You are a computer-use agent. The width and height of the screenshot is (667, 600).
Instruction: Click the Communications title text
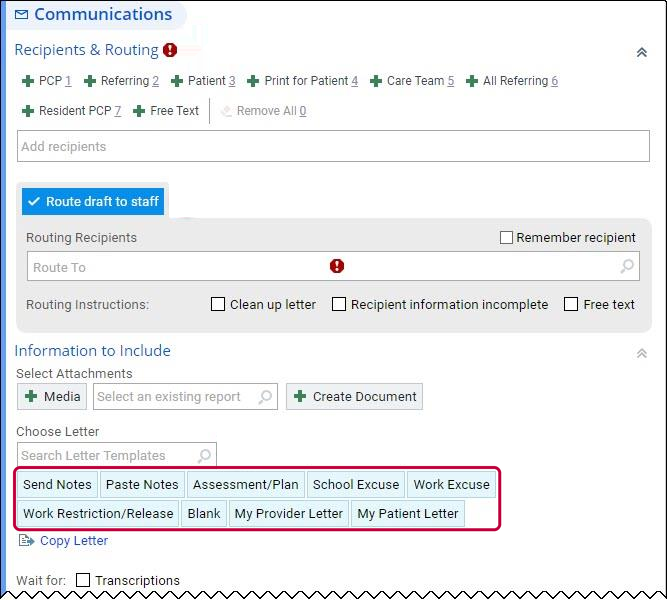tap(103, 14)
